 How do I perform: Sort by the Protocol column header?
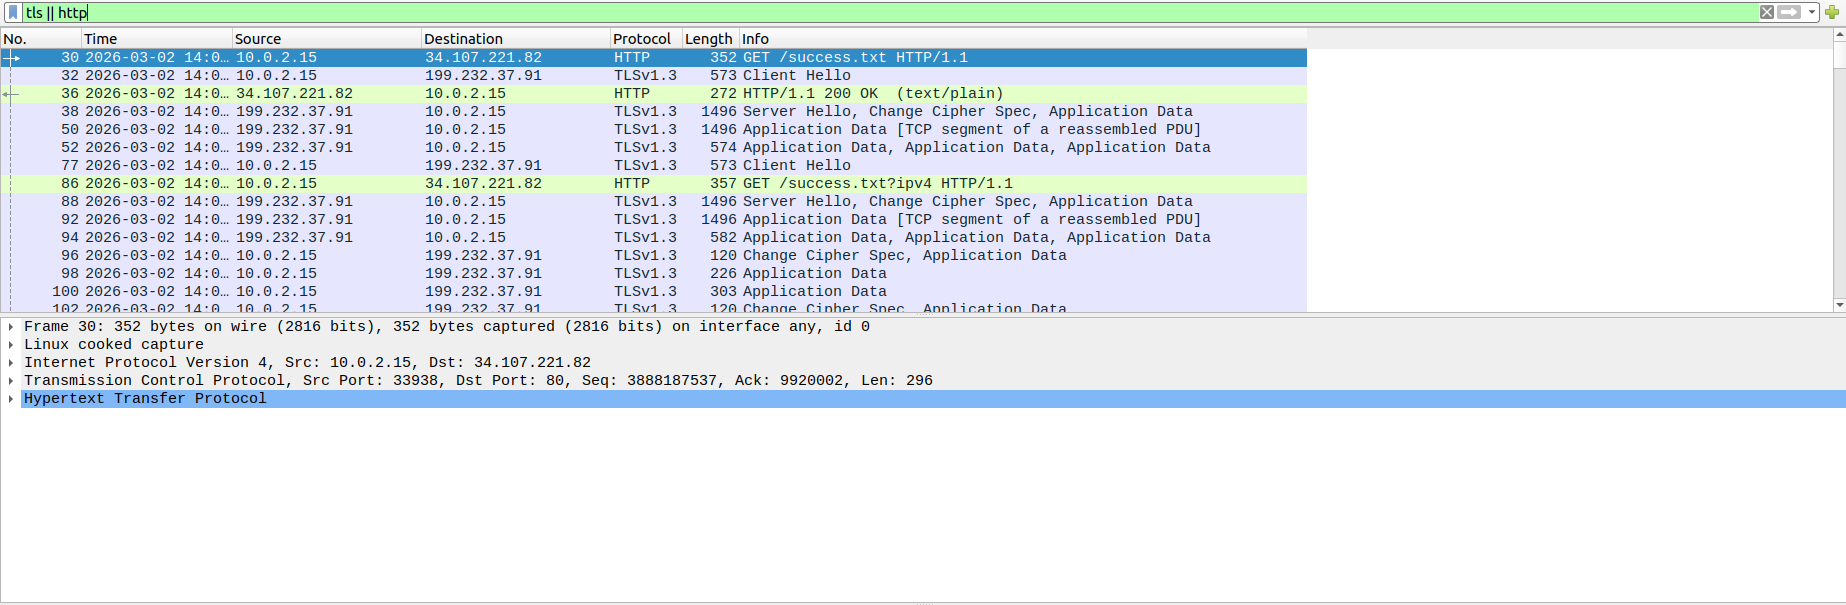point(646,39)
